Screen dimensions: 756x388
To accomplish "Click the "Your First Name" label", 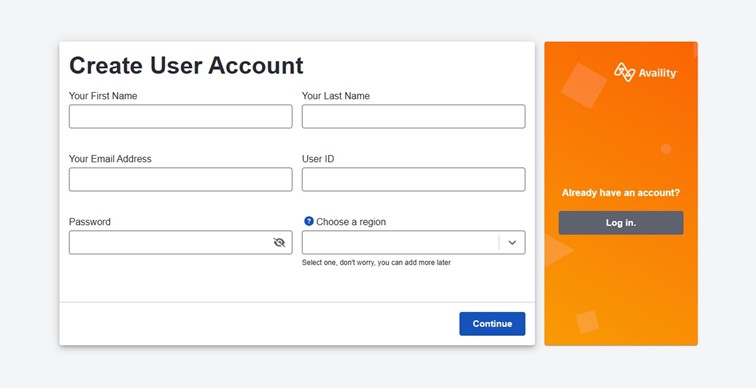I will tap(103, 96).
